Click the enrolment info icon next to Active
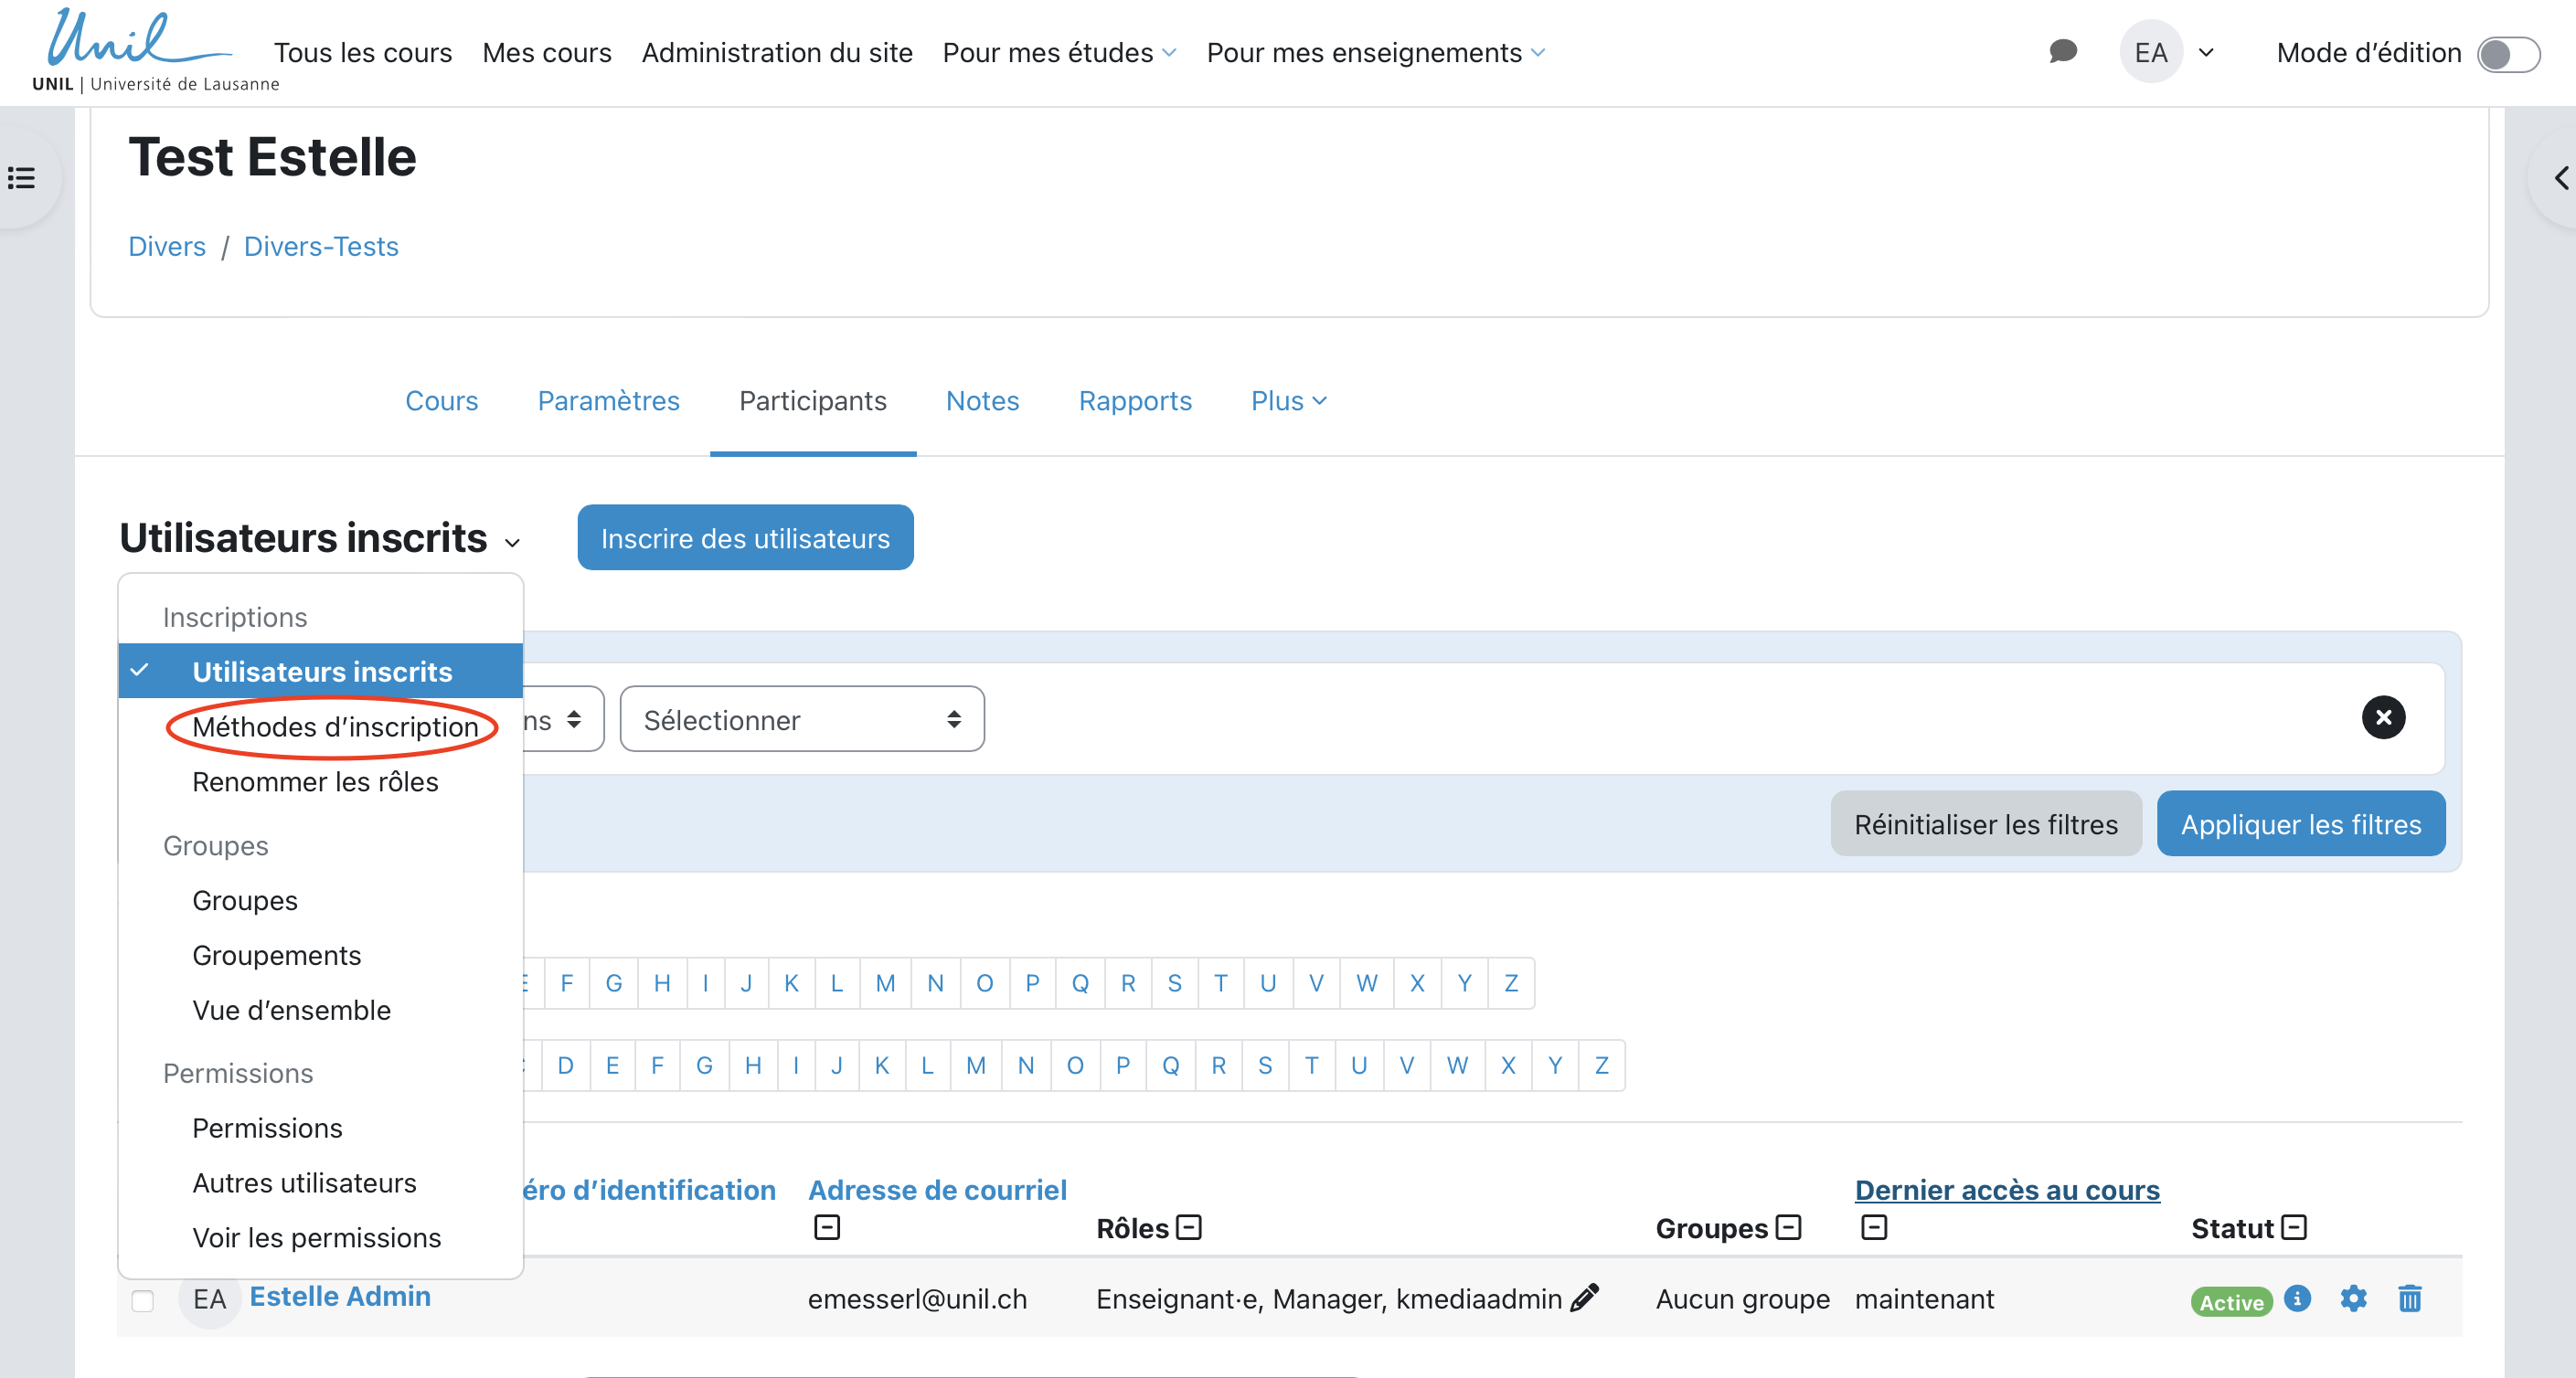Screen dimensions: 2576x1378 tap(2298, 1298)
